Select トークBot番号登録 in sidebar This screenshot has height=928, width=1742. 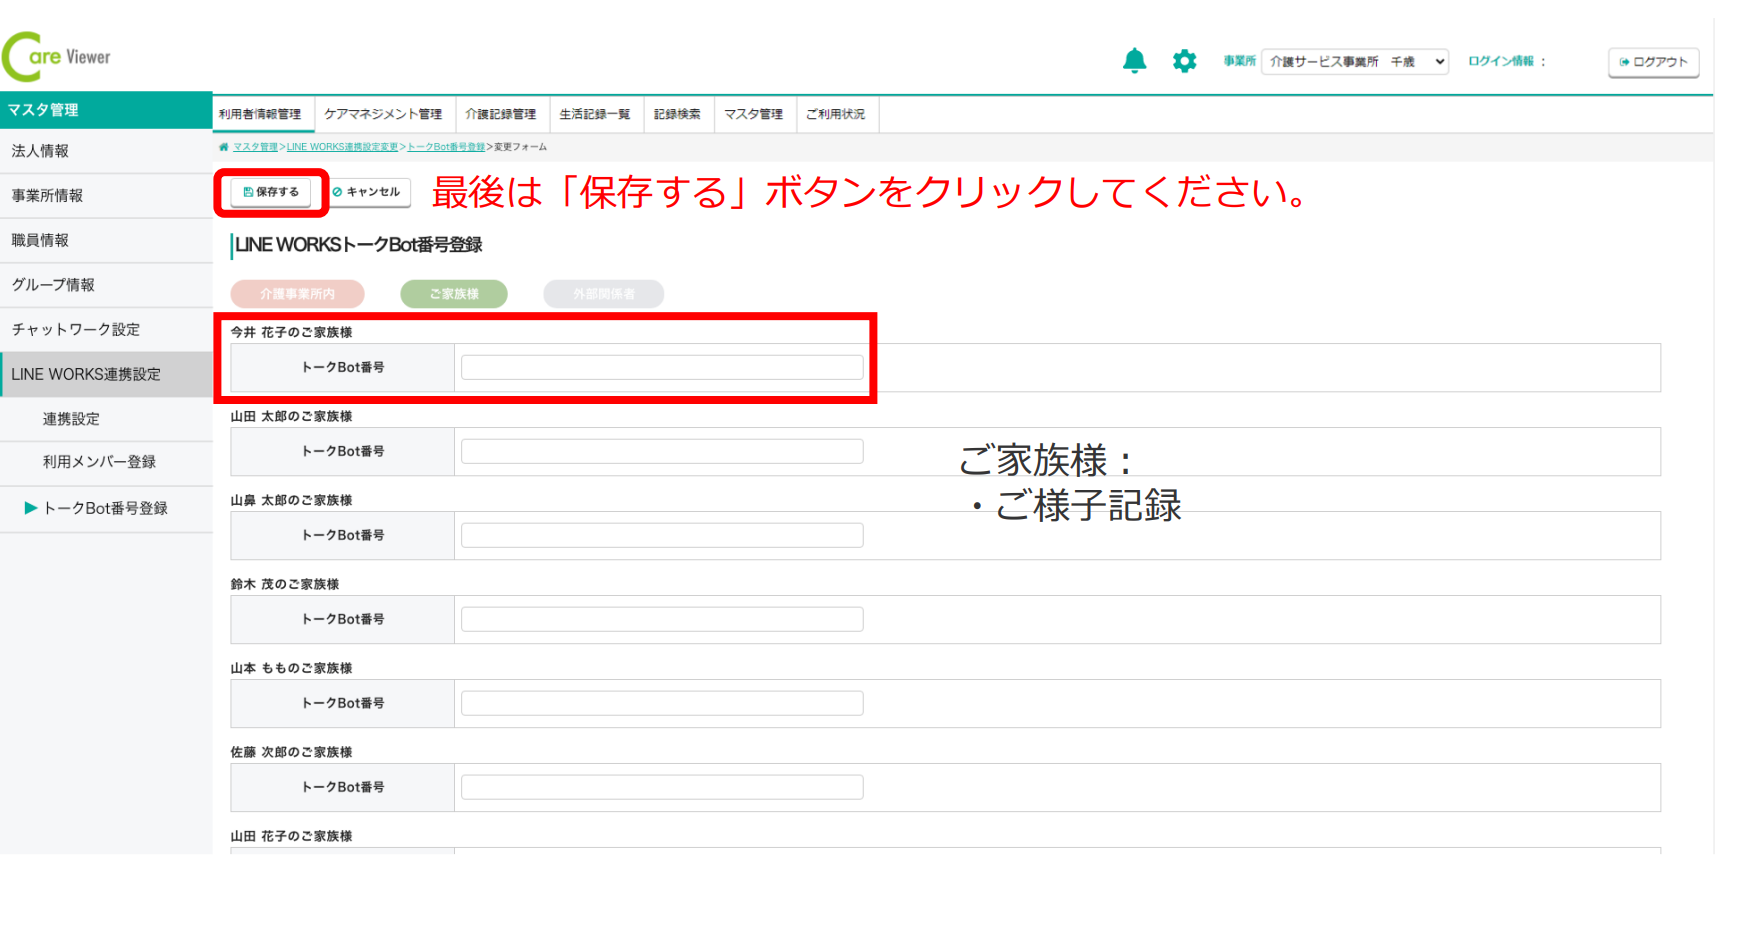point(104,508)
